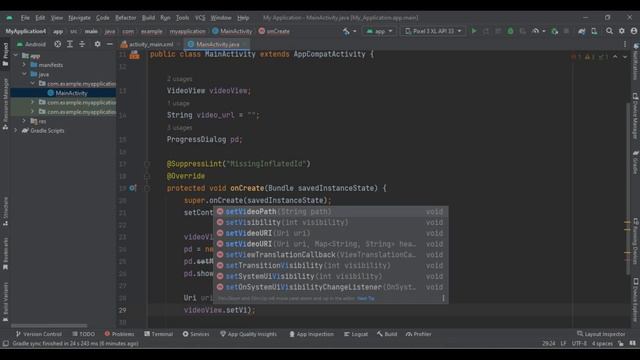This screenshot has width=640, height=360.
Task: Select MainActivity in project tree
Action: (63, 93)
